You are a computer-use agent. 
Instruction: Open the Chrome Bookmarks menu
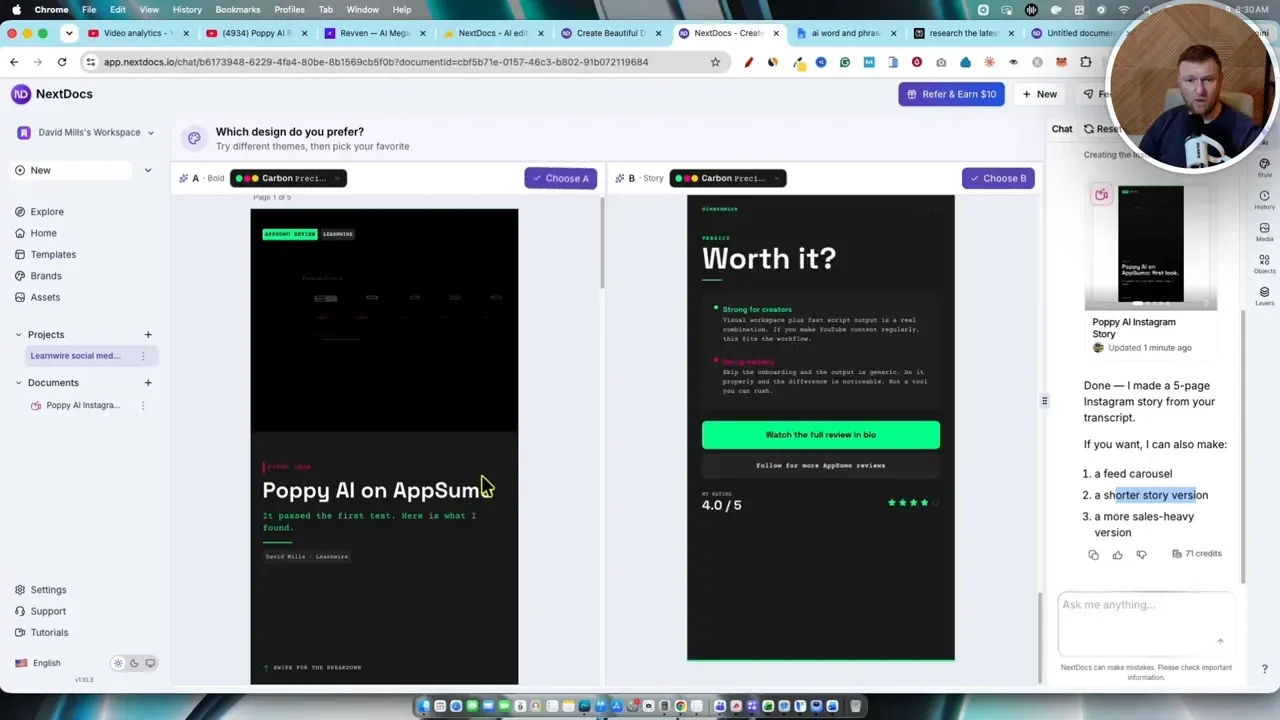[x=238, y=9]
